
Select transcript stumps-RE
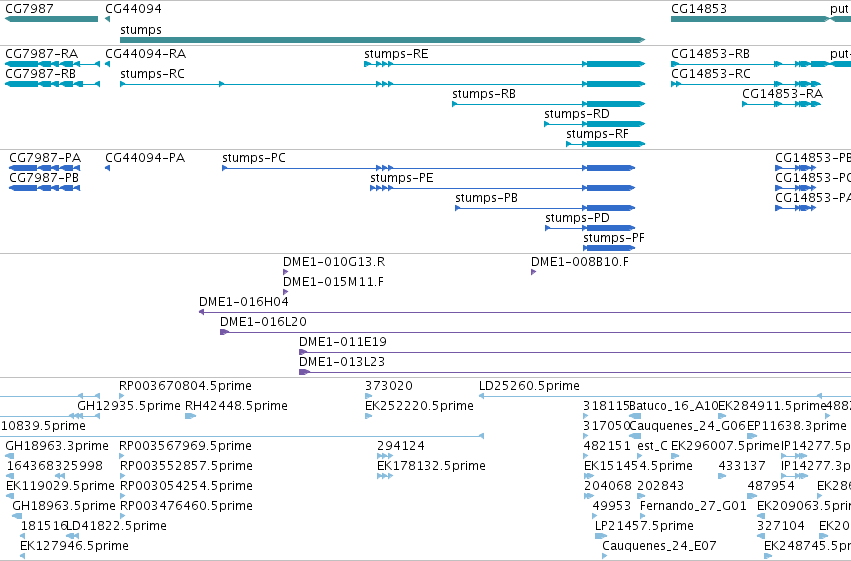pyautogui.click(x=504, y=64)
